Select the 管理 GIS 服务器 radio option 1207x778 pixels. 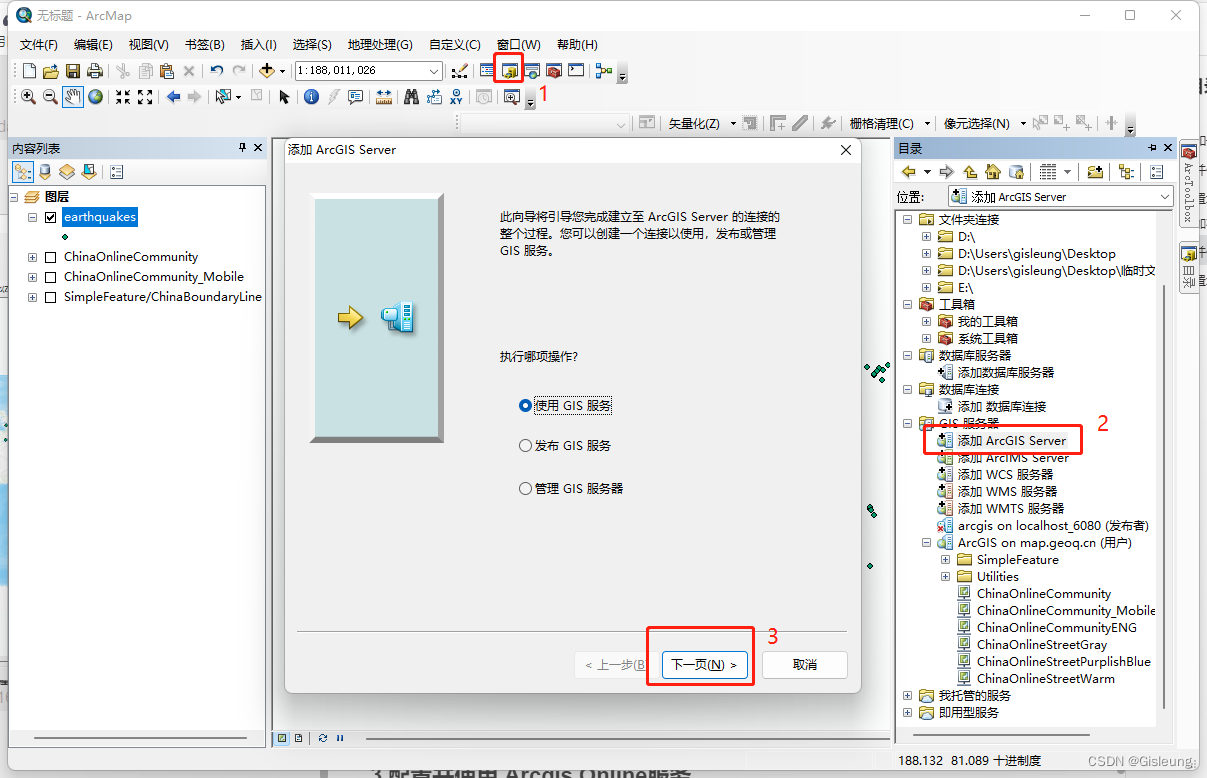(525, 489)
